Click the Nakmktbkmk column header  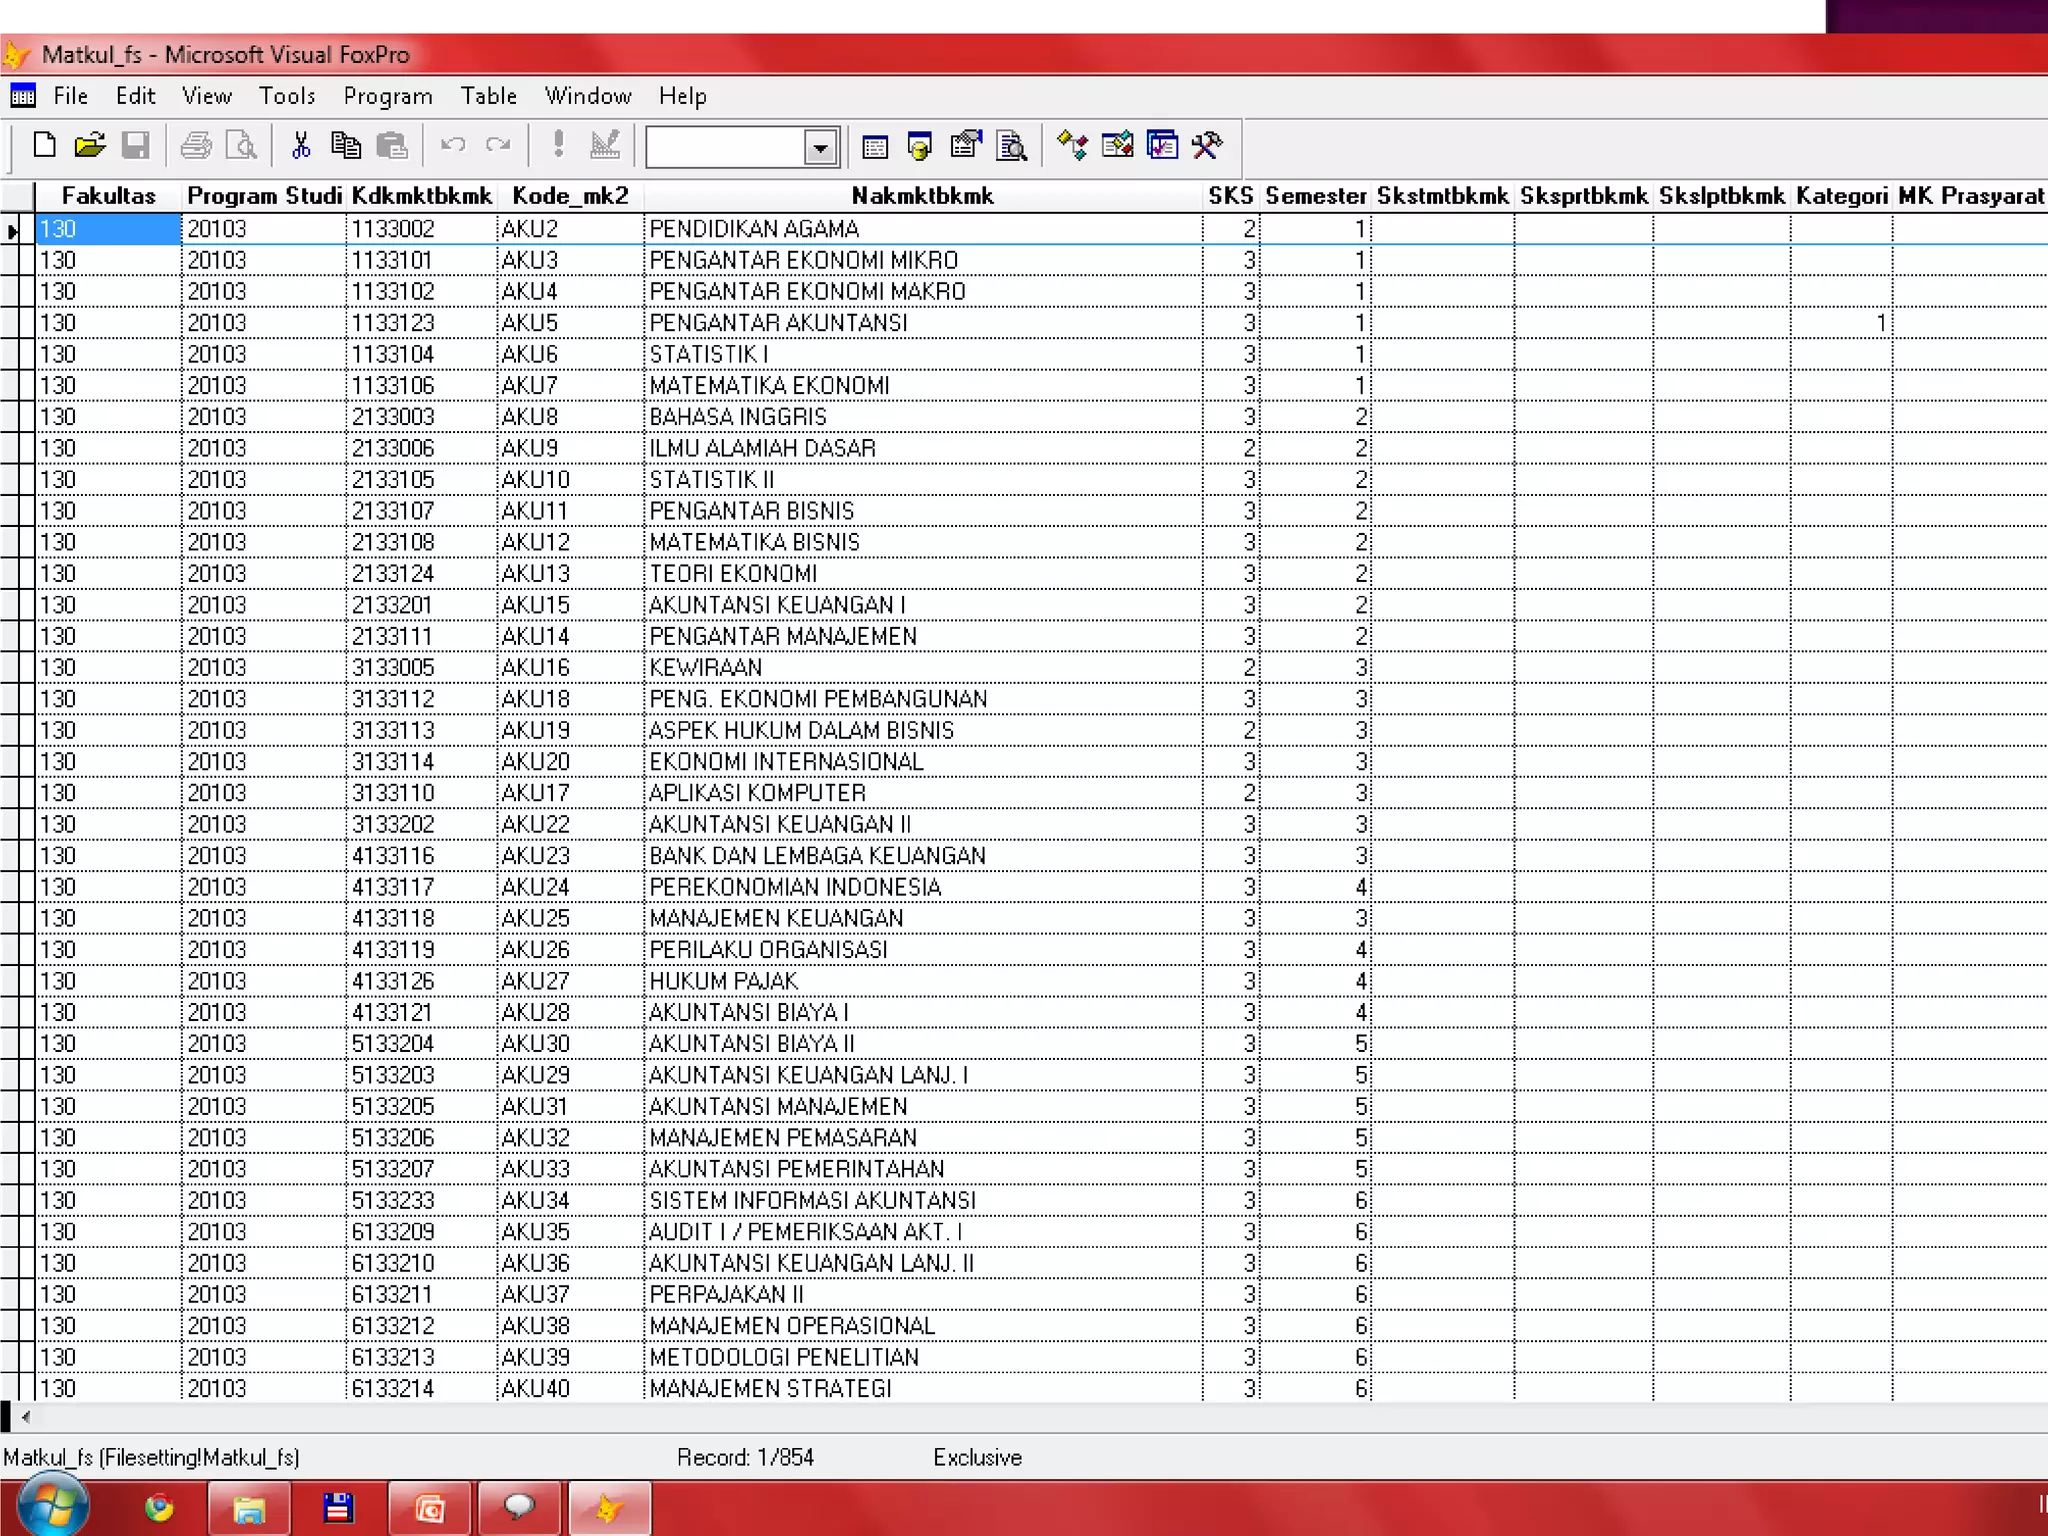click(922, 196)
